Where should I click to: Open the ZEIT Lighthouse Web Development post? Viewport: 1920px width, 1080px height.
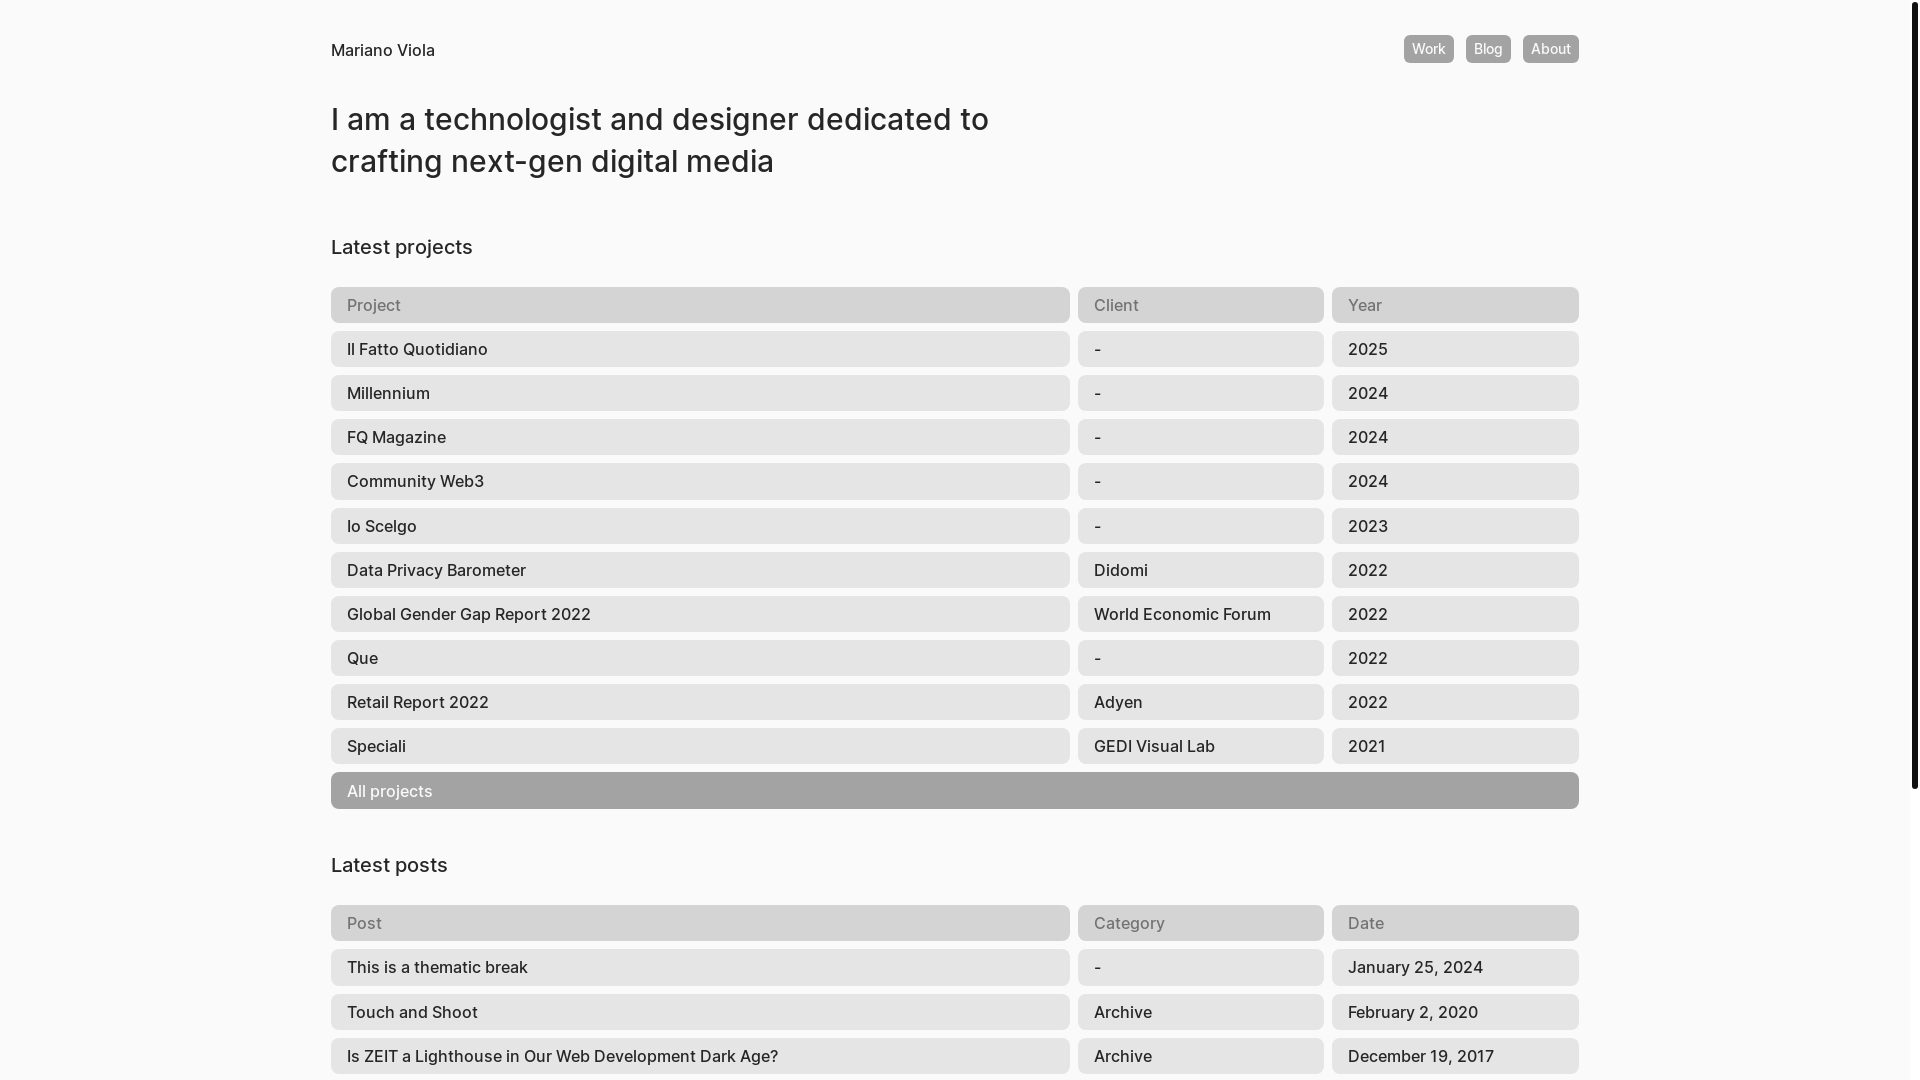point(700,1056)
